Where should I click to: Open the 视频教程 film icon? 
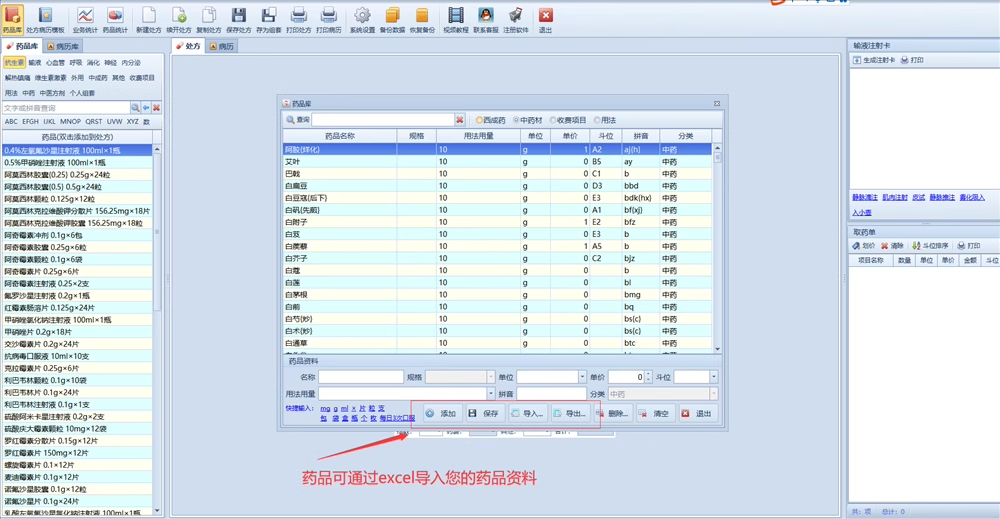456,18
